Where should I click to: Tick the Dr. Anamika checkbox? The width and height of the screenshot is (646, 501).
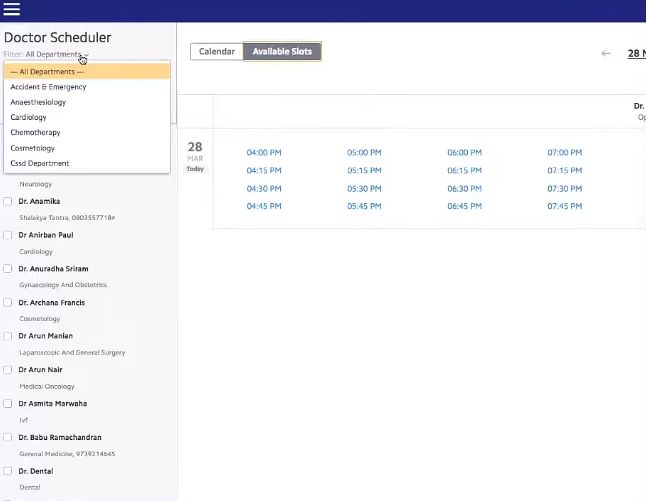[x=7, y=201]
